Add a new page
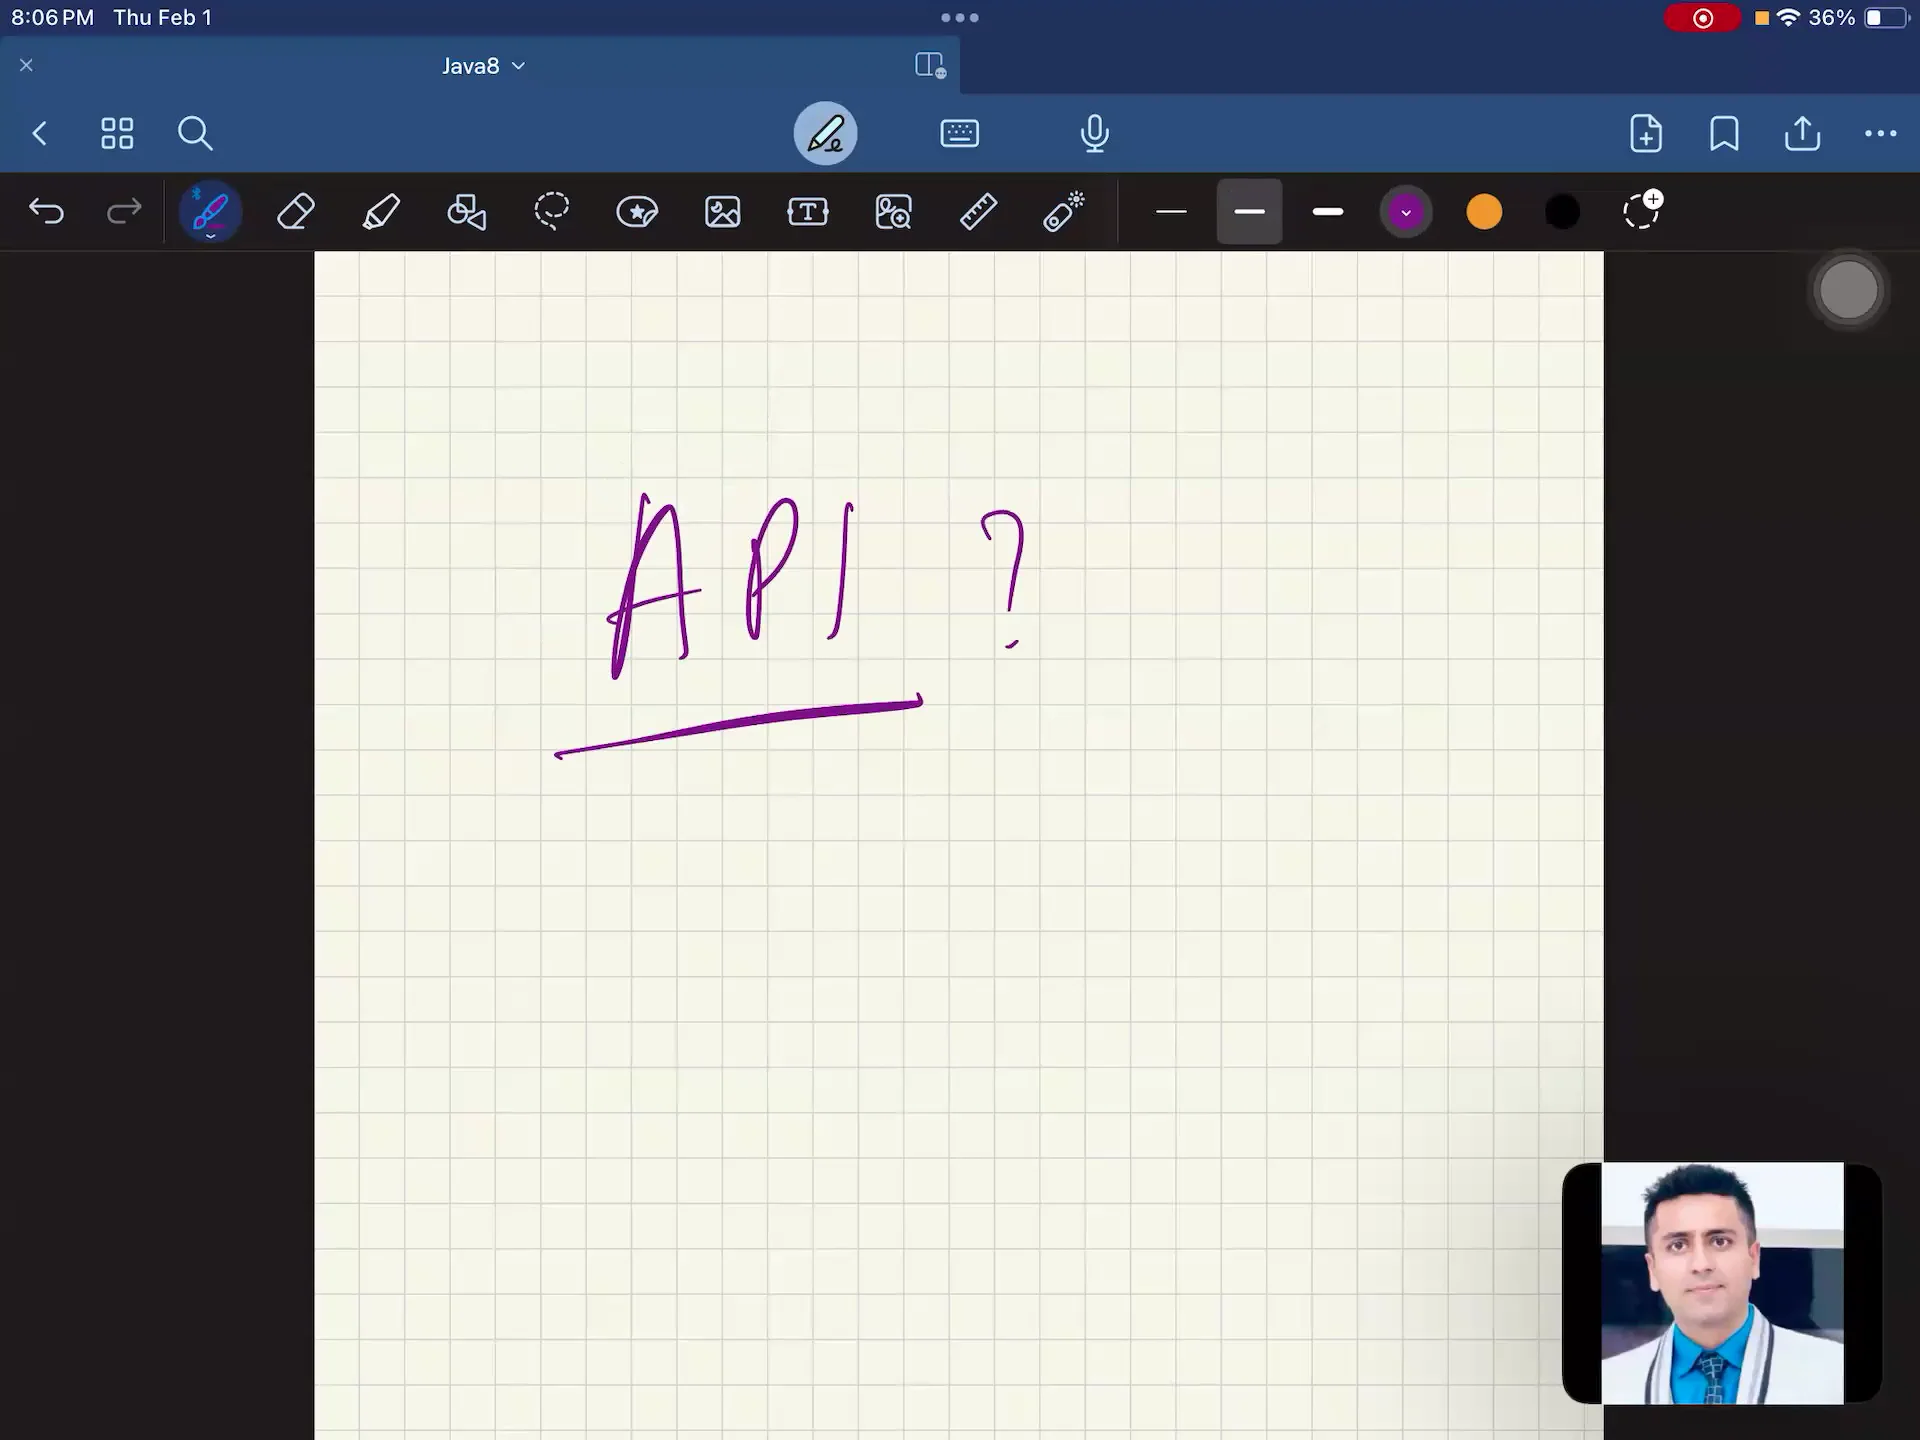This screenshot has height=1440, width=1920. [1646, 133]
